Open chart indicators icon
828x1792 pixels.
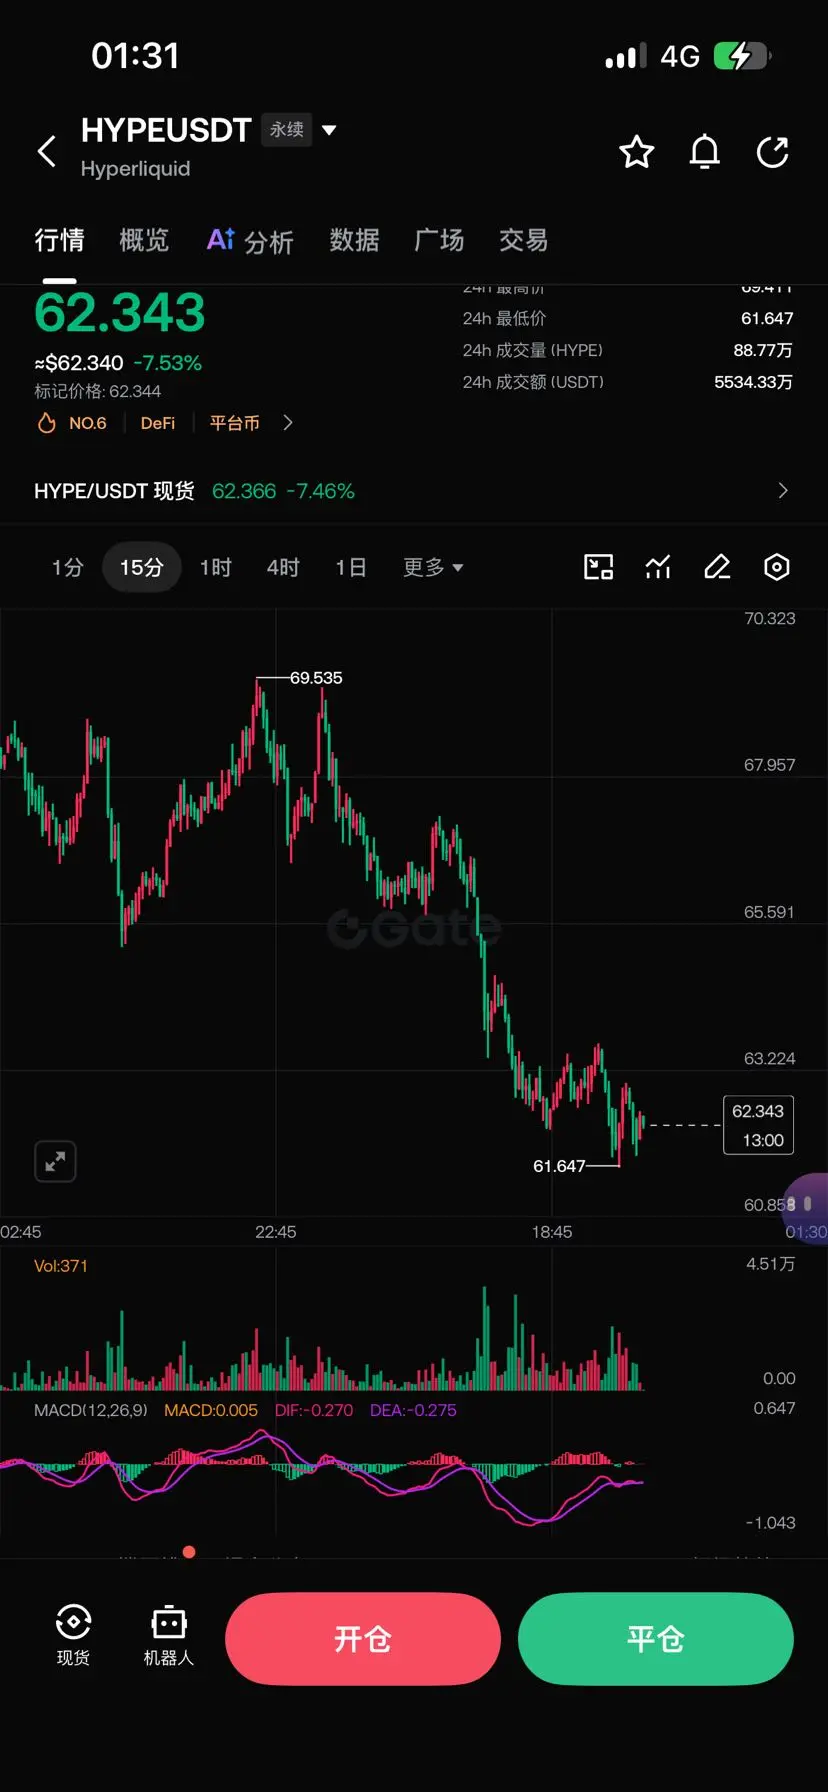coord(658,567)
